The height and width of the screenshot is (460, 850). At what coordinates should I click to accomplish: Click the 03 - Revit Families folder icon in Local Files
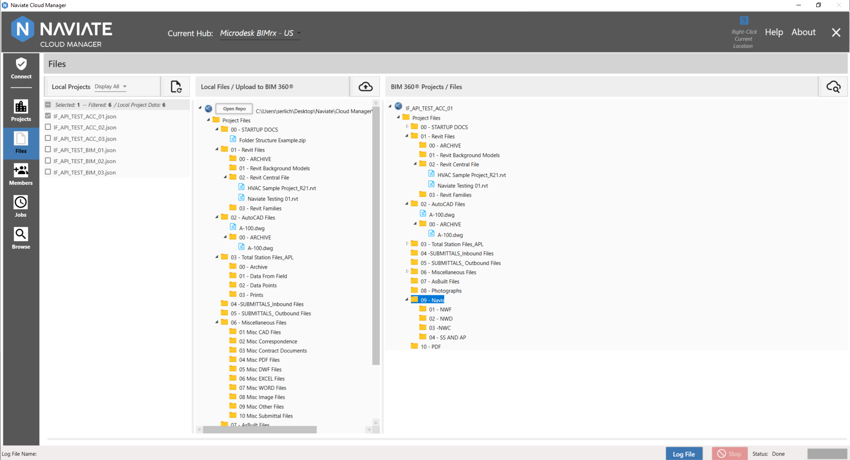[x=233, y=208]
